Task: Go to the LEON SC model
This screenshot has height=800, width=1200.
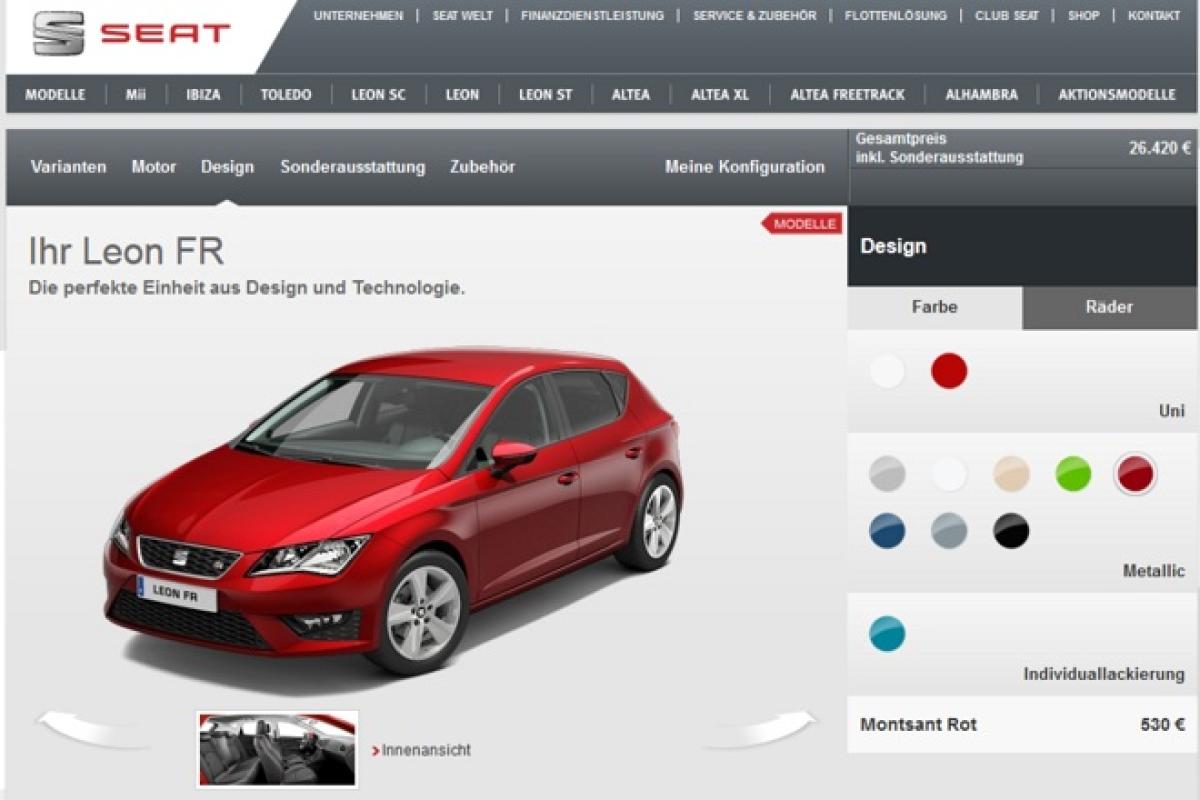Action: point(379,95)
